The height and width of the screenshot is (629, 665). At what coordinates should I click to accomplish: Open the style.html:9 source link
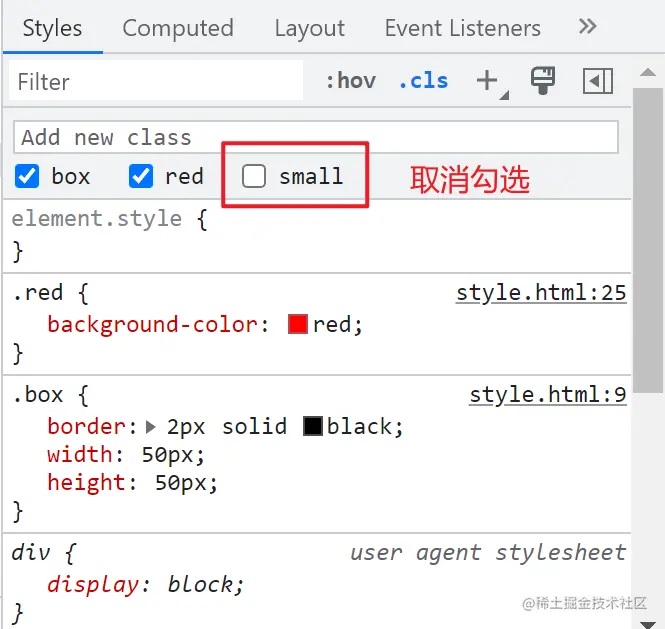548,395
